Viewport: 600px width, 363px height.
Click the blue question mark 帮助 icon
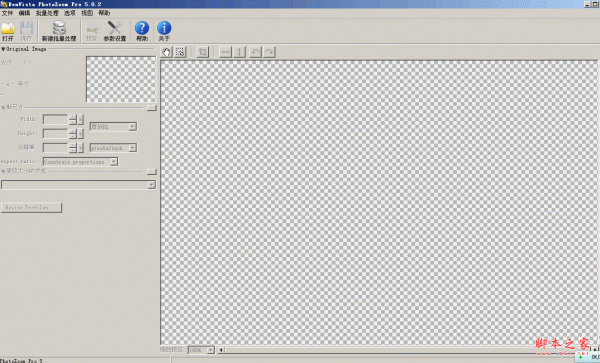(142, 31)
